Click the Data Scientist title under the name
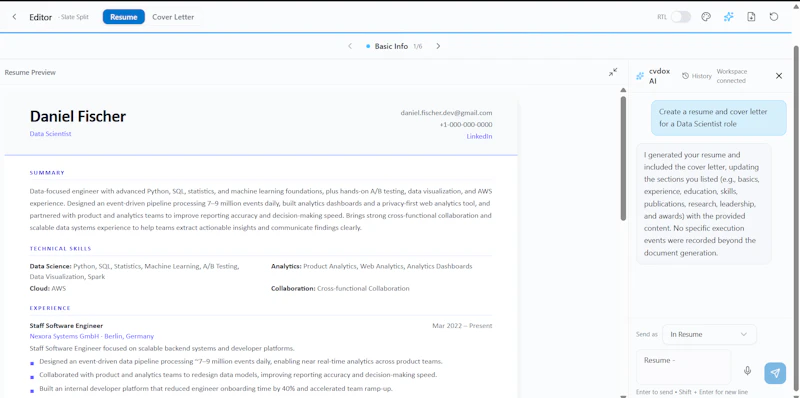 coord(51,134)
